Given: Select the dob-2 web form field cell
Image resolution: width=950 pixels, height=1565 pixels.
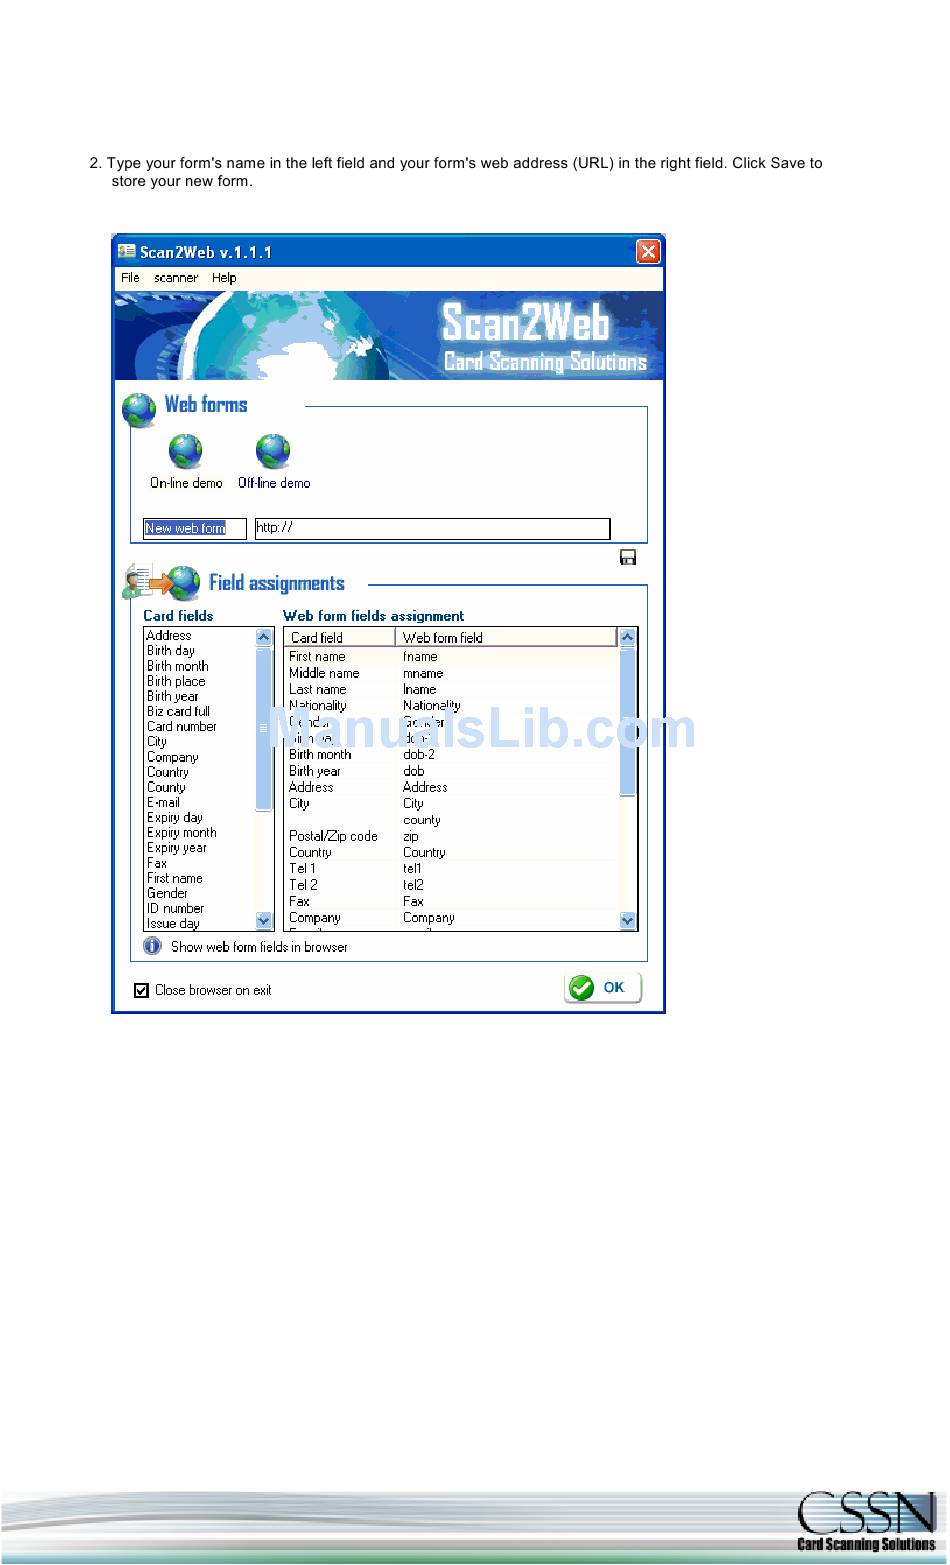Looking at the screenshot, I should [419, 755].
